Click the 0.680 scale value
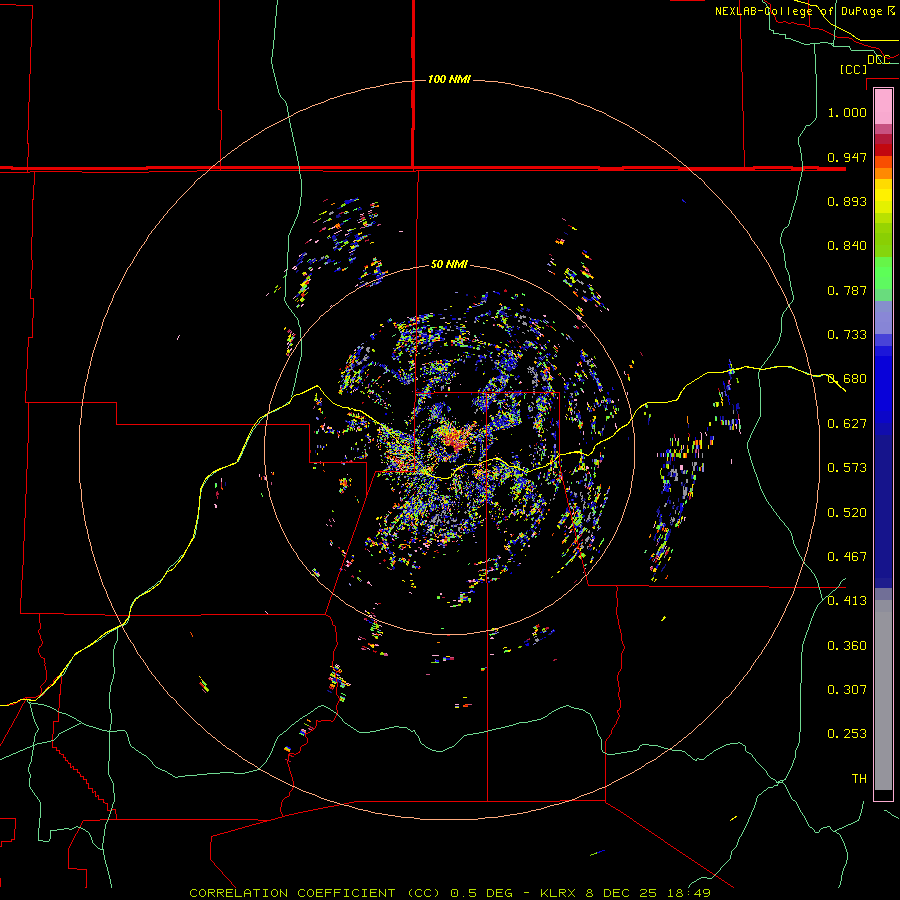This screenshot has width=900, height=900. [x=847, y=379]
